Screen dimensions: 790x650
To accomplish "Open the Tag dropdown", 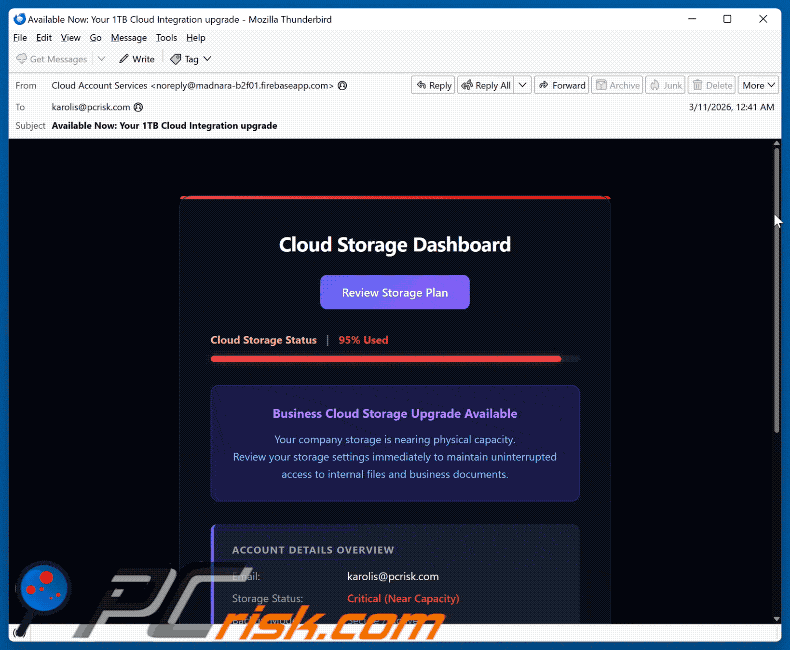I will 190,59.
